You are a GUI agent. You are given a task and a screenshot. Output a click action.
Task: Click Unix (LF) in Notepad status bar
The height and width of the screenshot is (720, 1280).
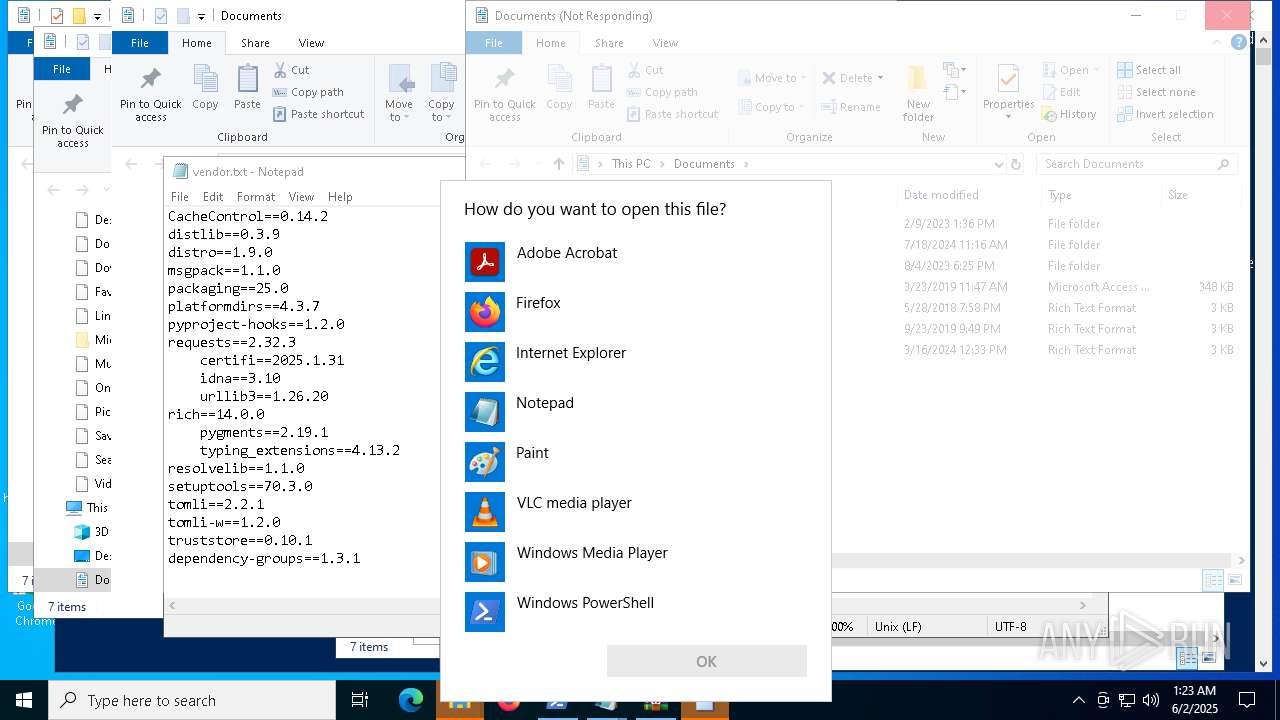pyautogui.click(x=898, y=627)
